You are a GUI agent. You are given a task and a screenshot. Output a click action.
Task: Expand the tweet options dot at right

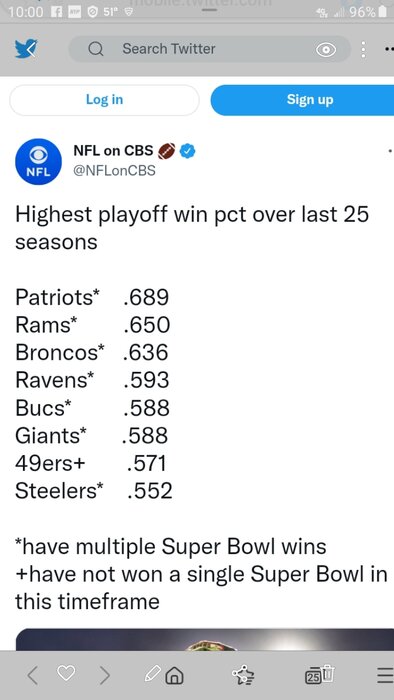[390, 151]
